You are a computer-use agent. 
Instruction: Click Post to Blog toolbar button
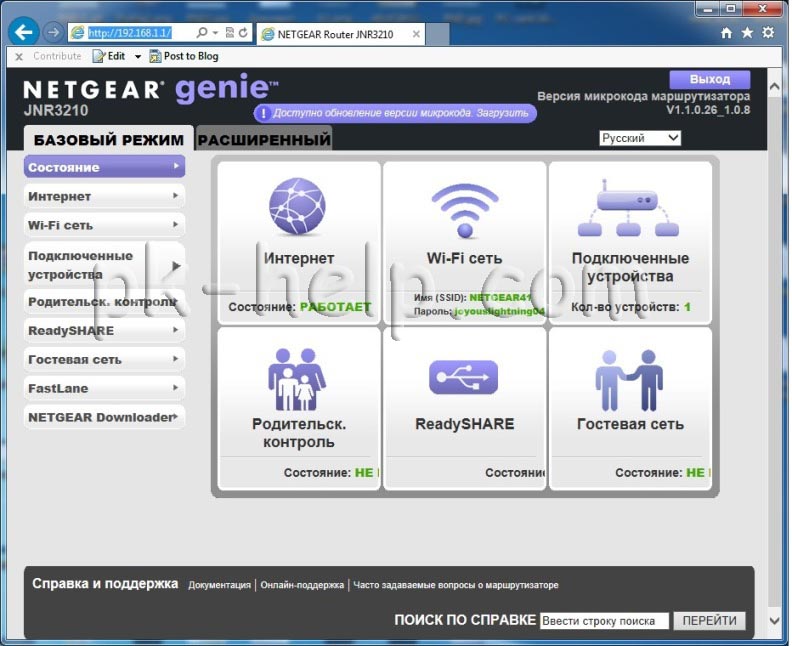(184, 56)
